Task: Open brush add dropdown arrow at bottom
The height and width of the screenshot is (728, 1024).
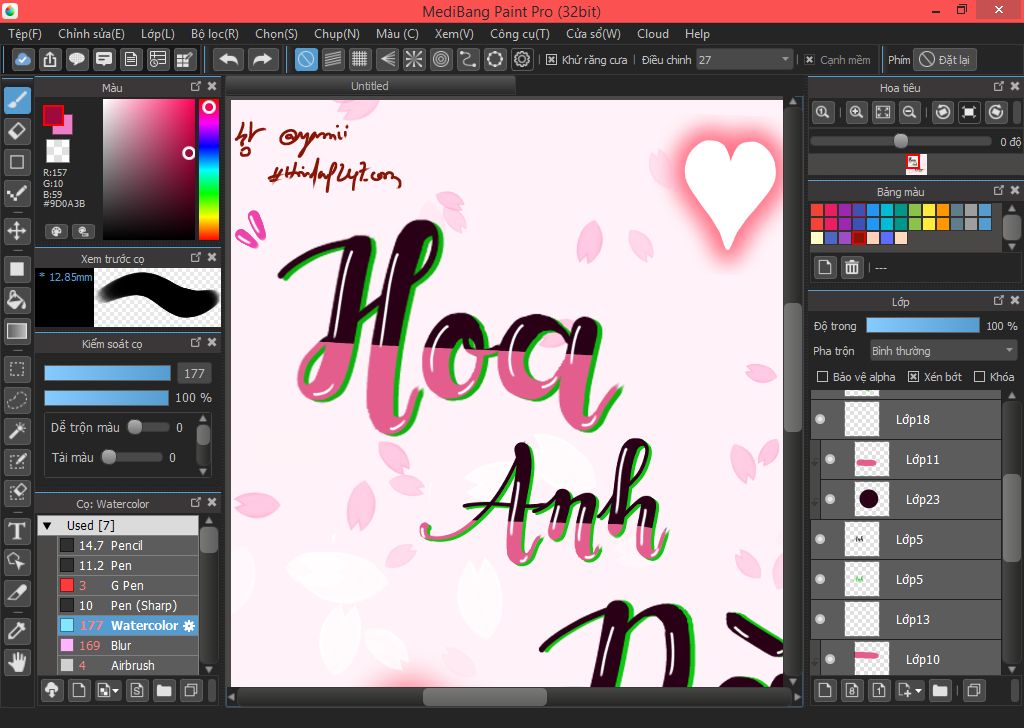Action: point(116,690)
